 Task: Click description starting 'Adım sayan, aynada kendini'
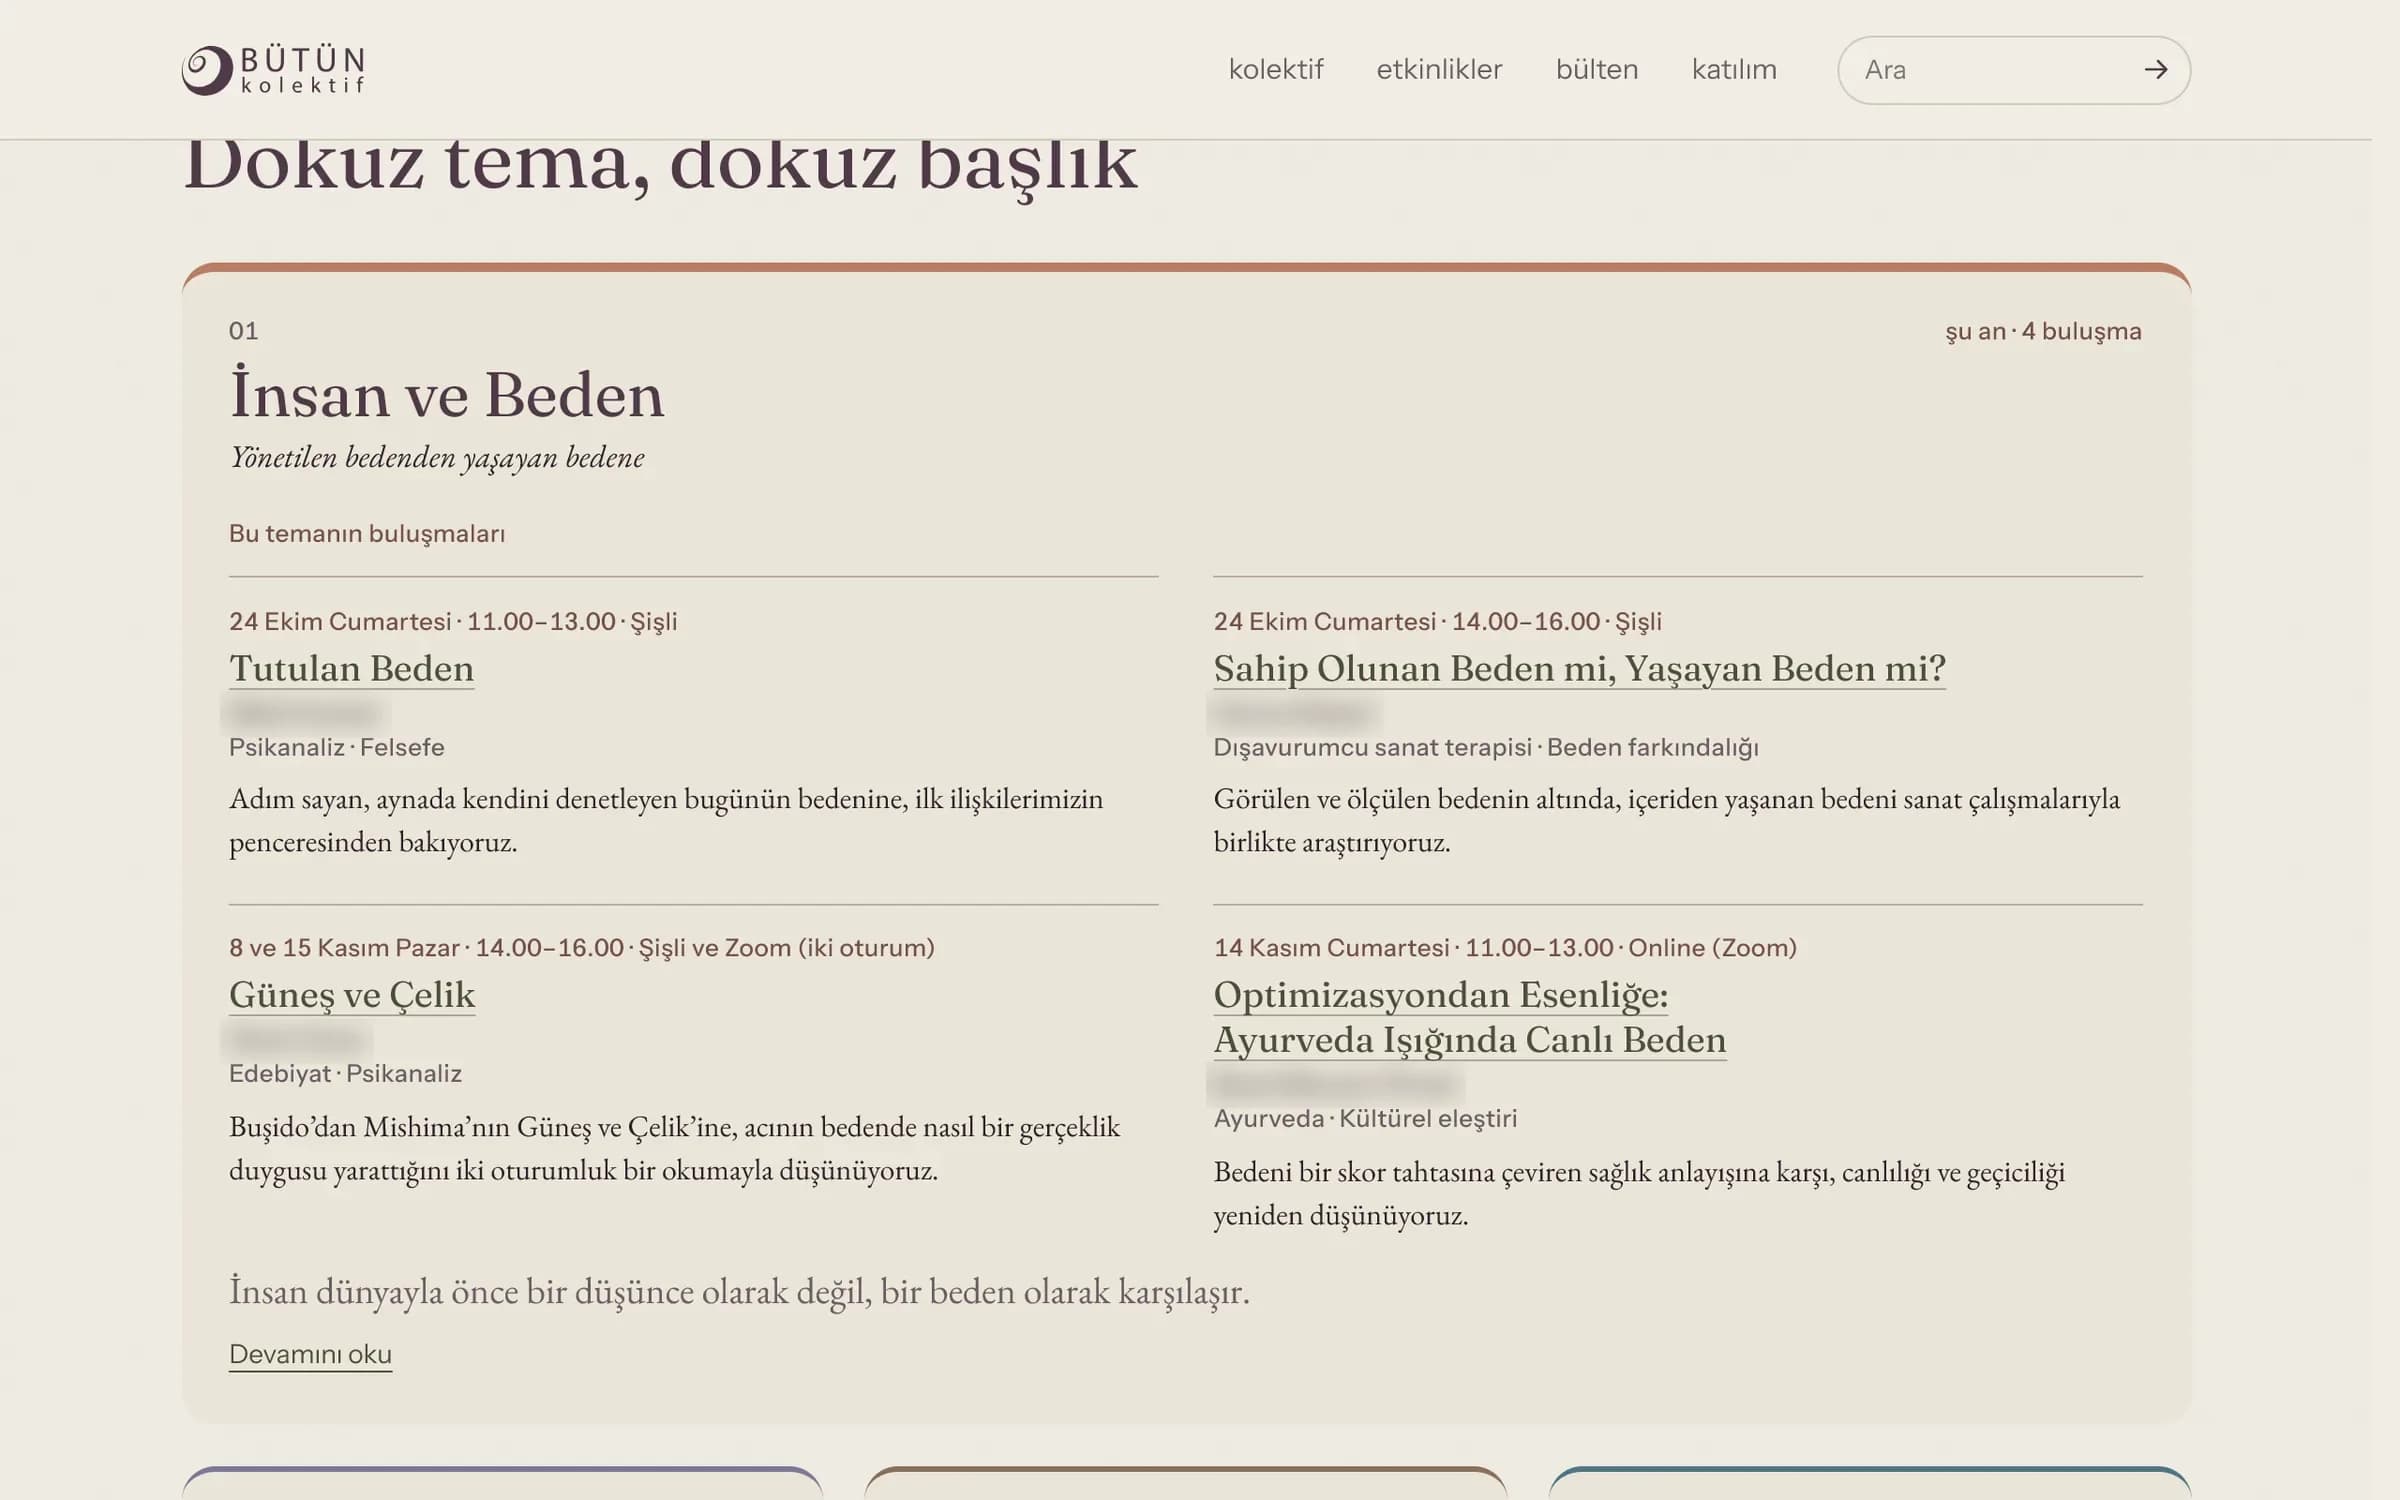(666, 820)
